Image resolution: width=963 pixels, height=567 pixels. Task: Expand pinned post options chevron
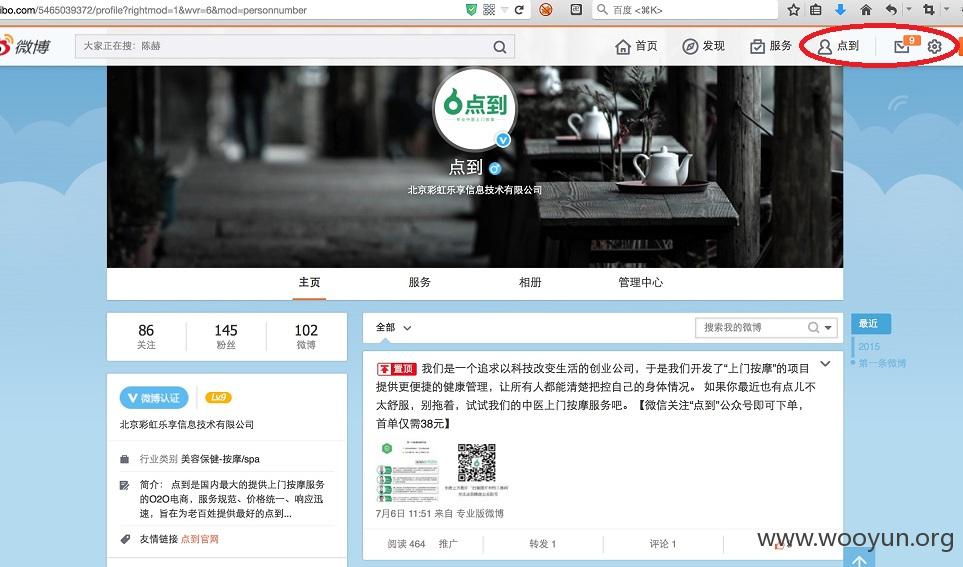(825, 364)
